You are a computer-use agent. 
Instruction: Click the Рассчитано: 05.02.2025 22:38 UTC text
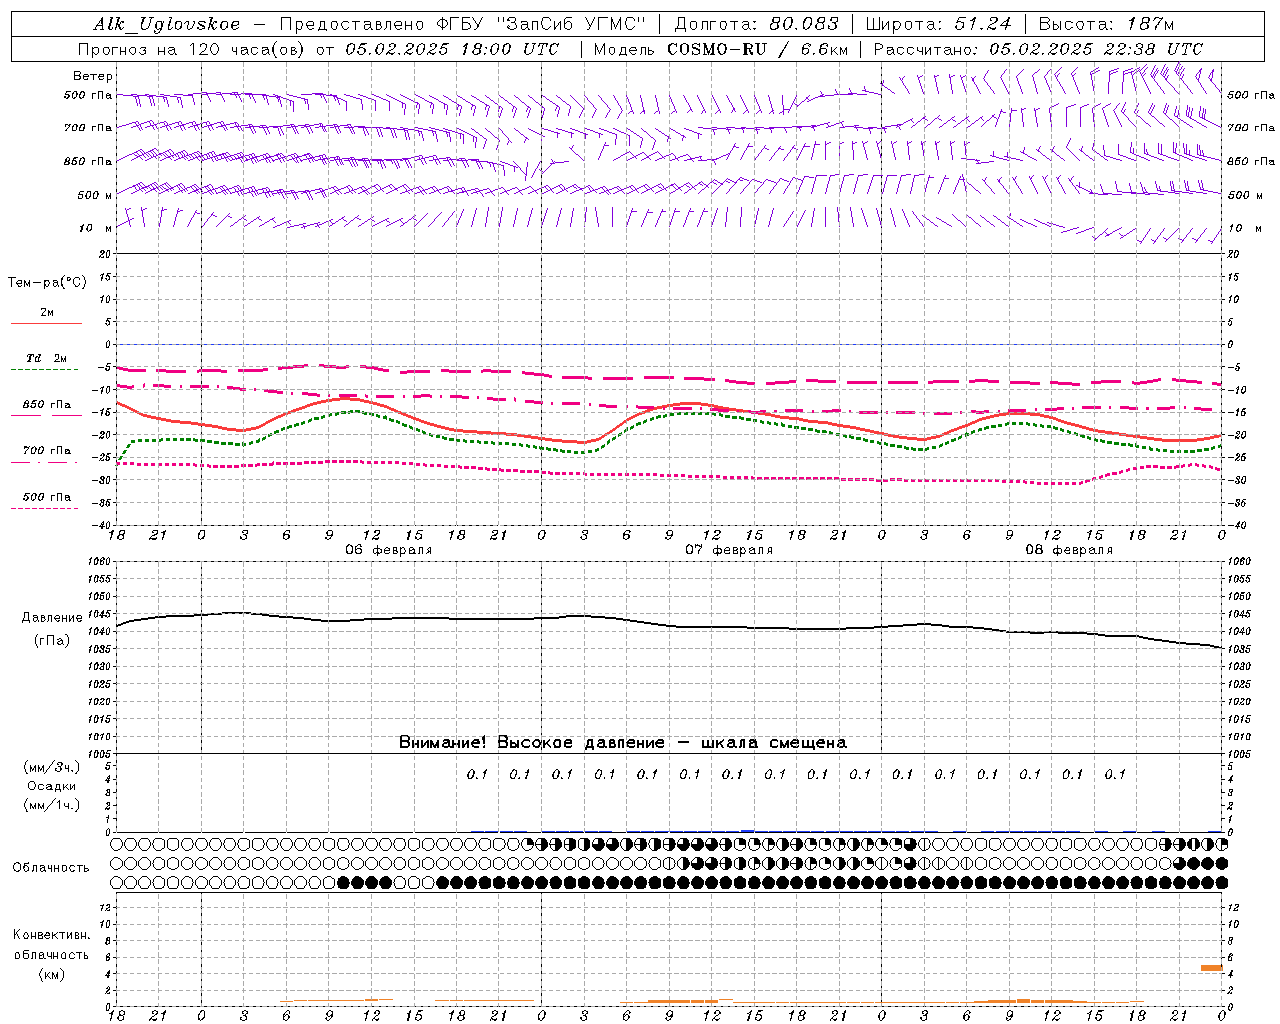tap(1038, 49)
